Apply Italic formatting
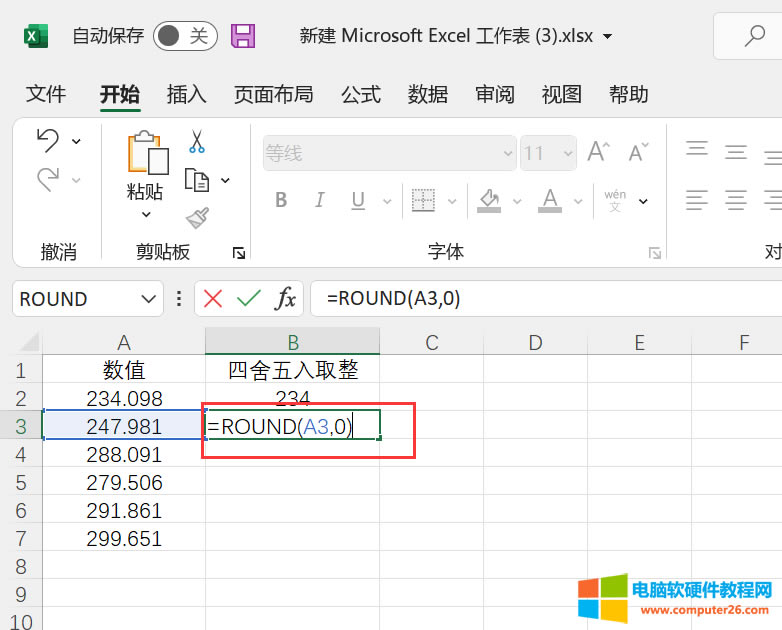The image size is (782, 630). (x=320, y=200)
